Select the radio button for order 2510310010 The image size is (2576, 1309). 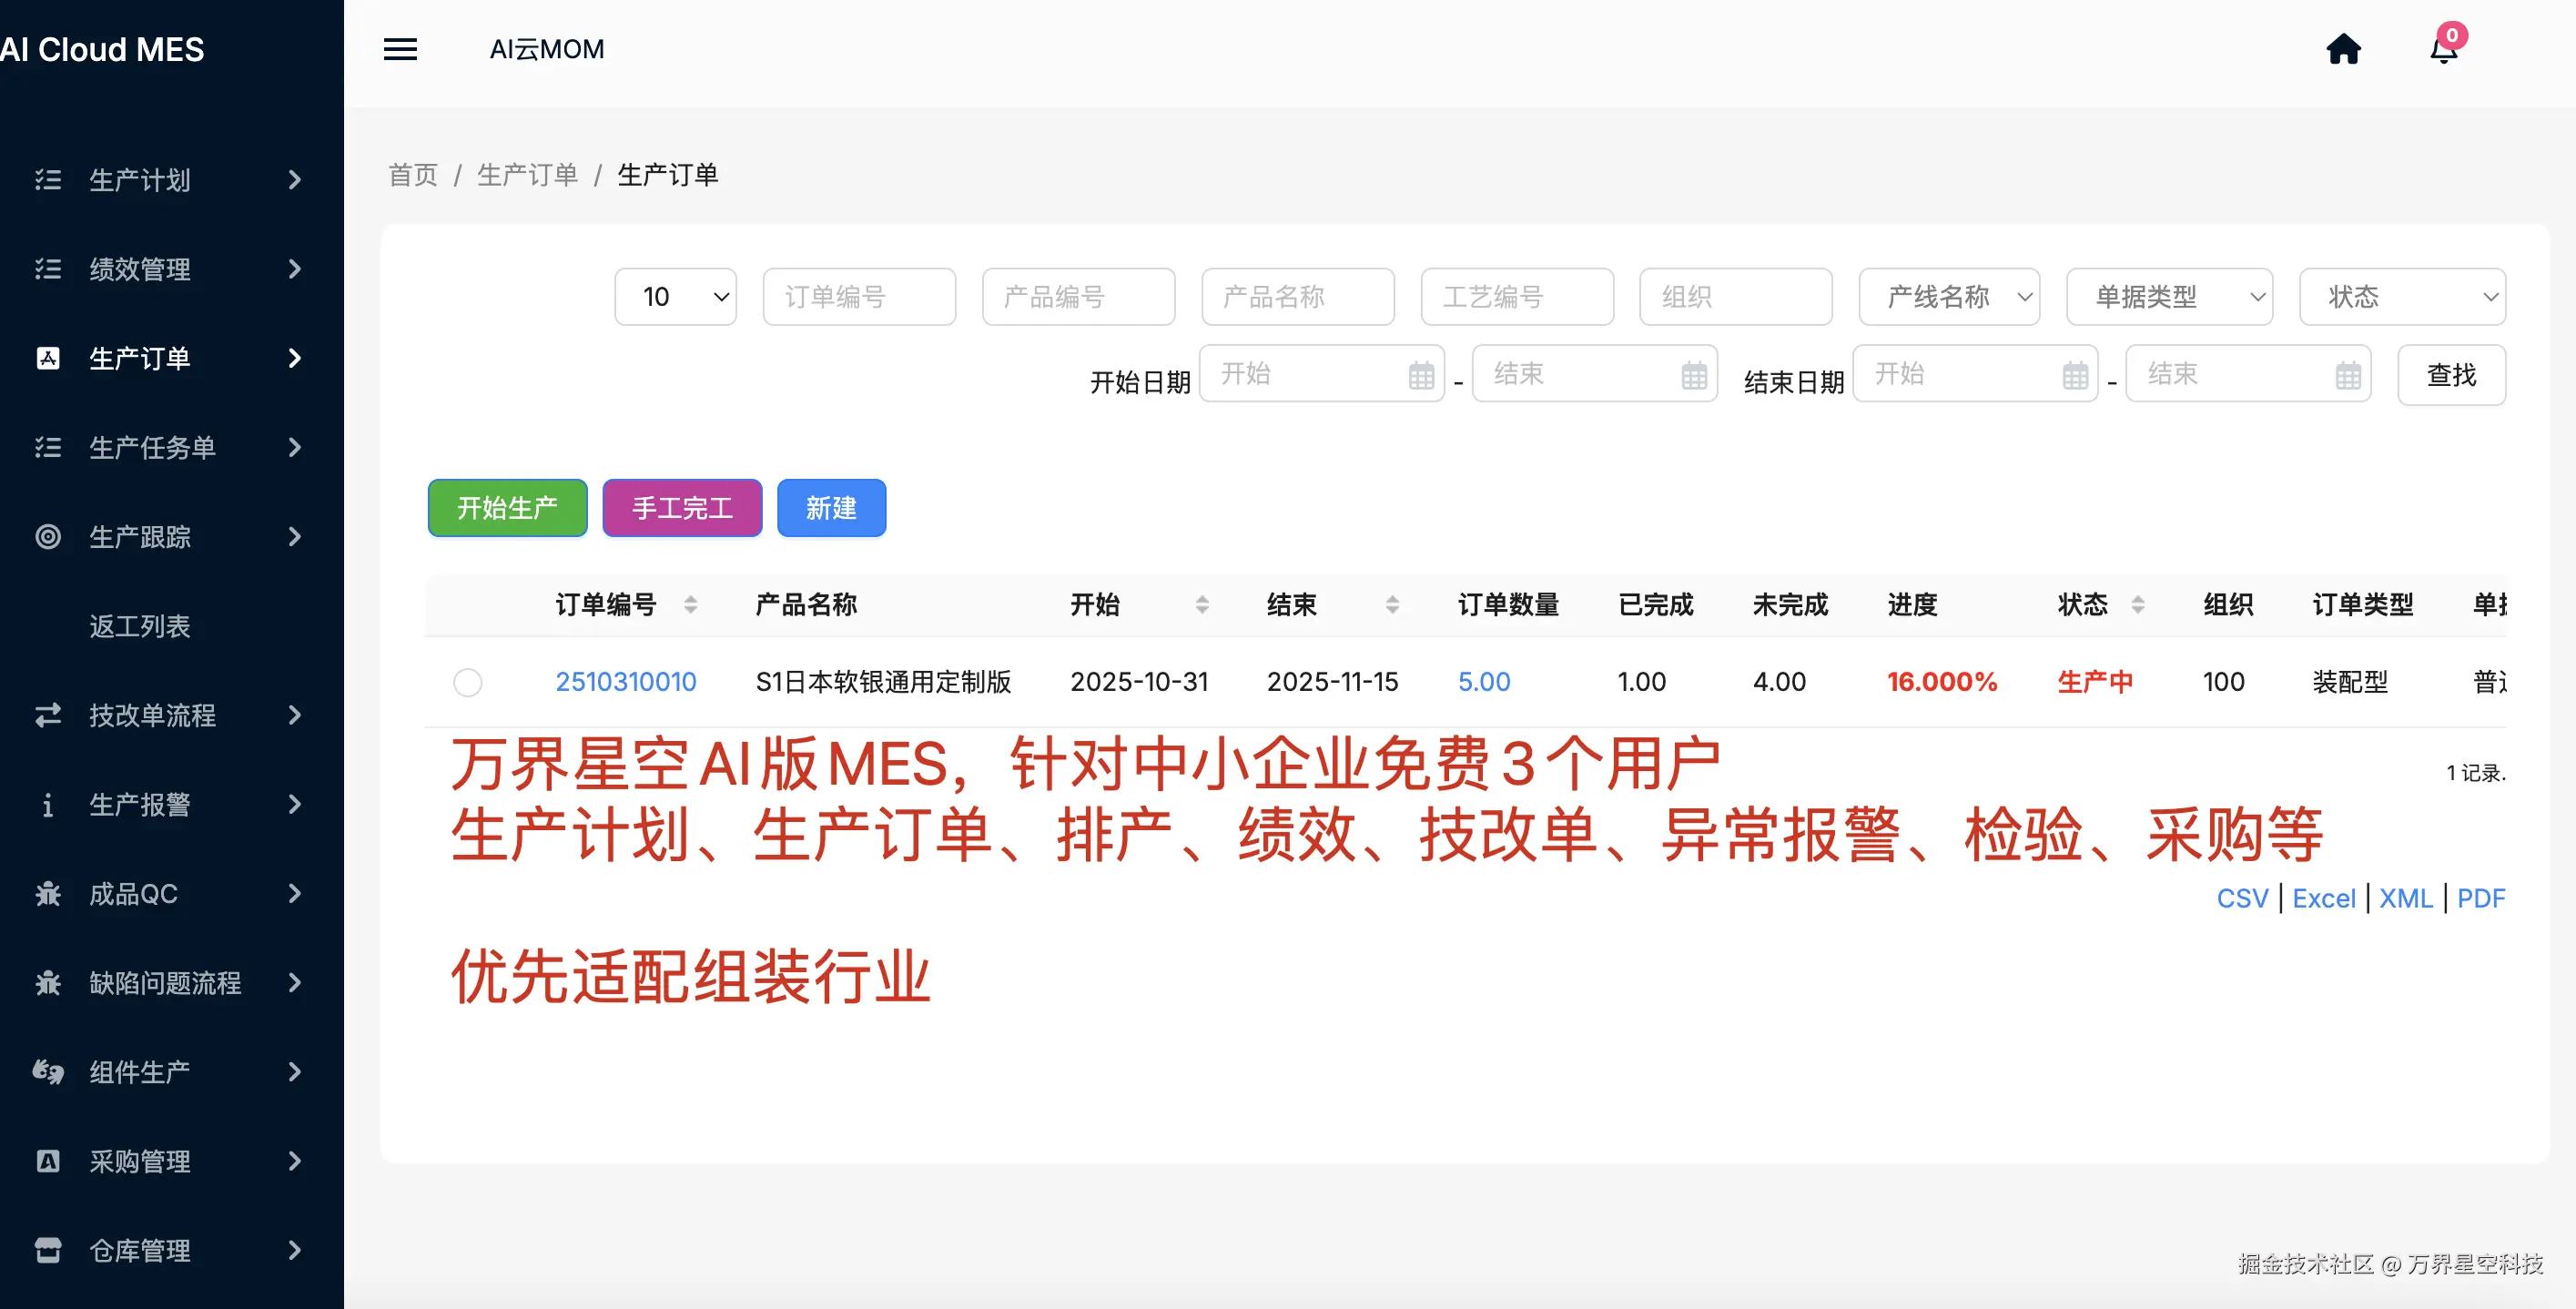[x=468, y=682]
